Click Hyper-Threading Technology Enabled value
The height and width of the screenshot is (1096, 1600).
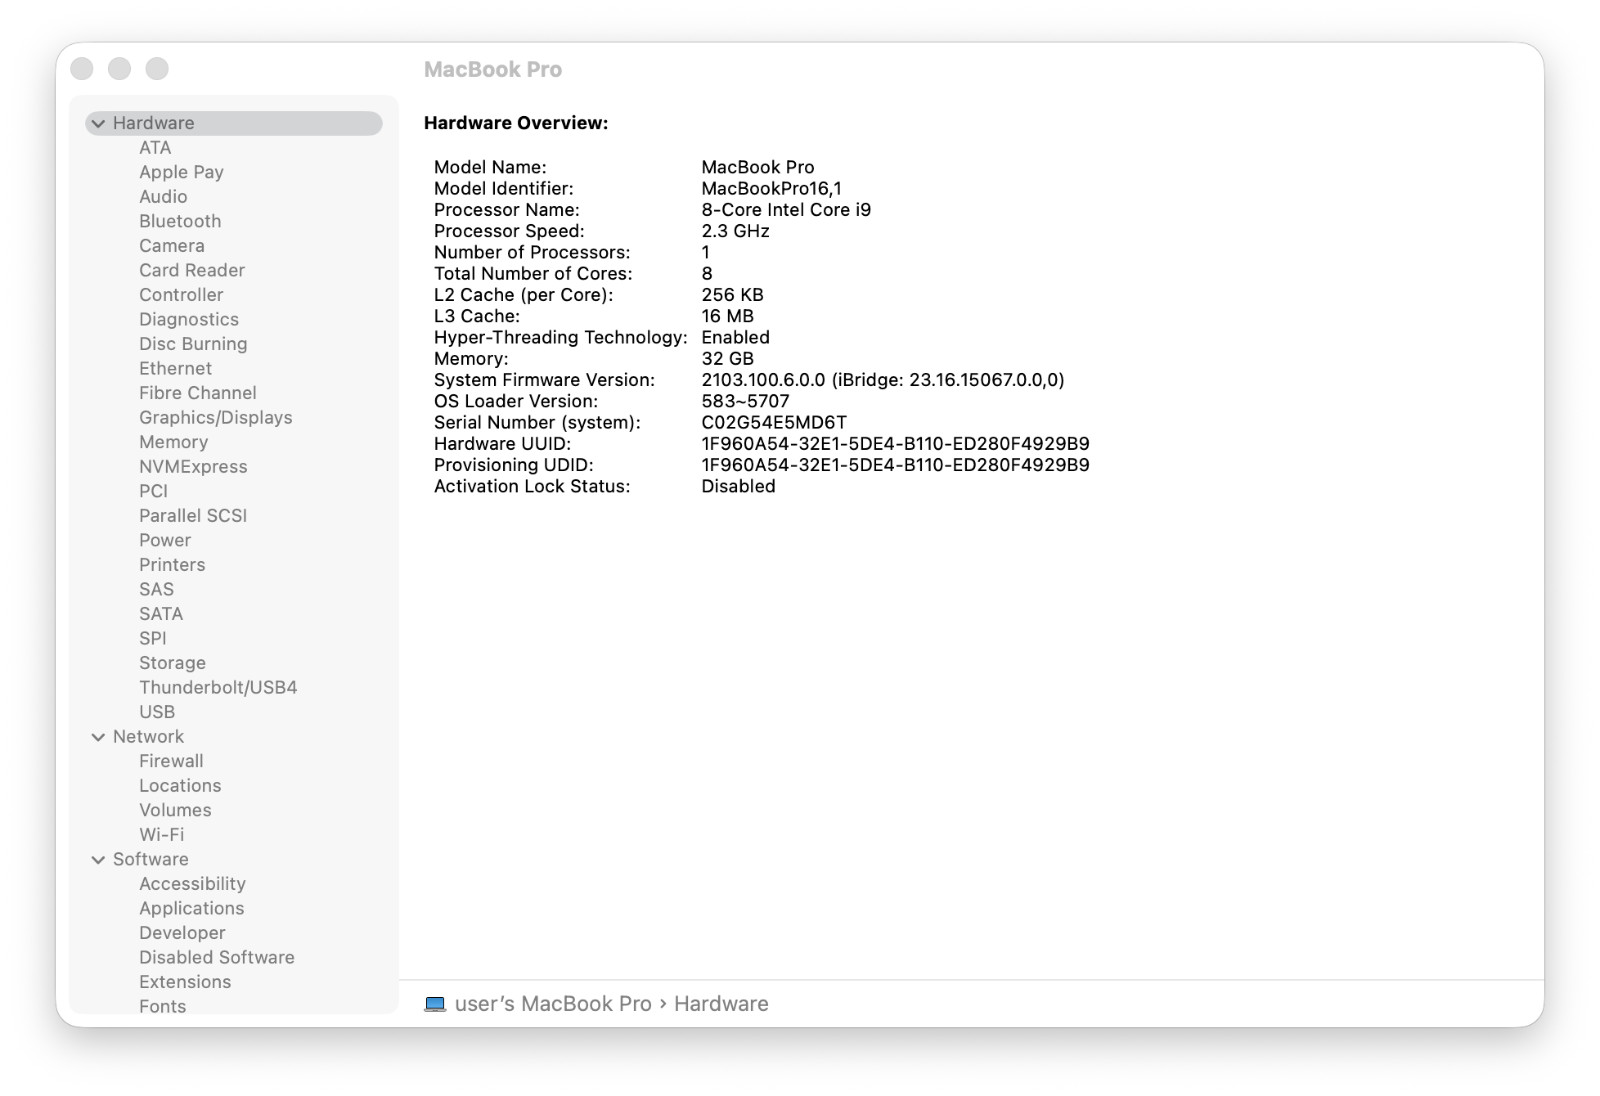[x=735, y=338]
